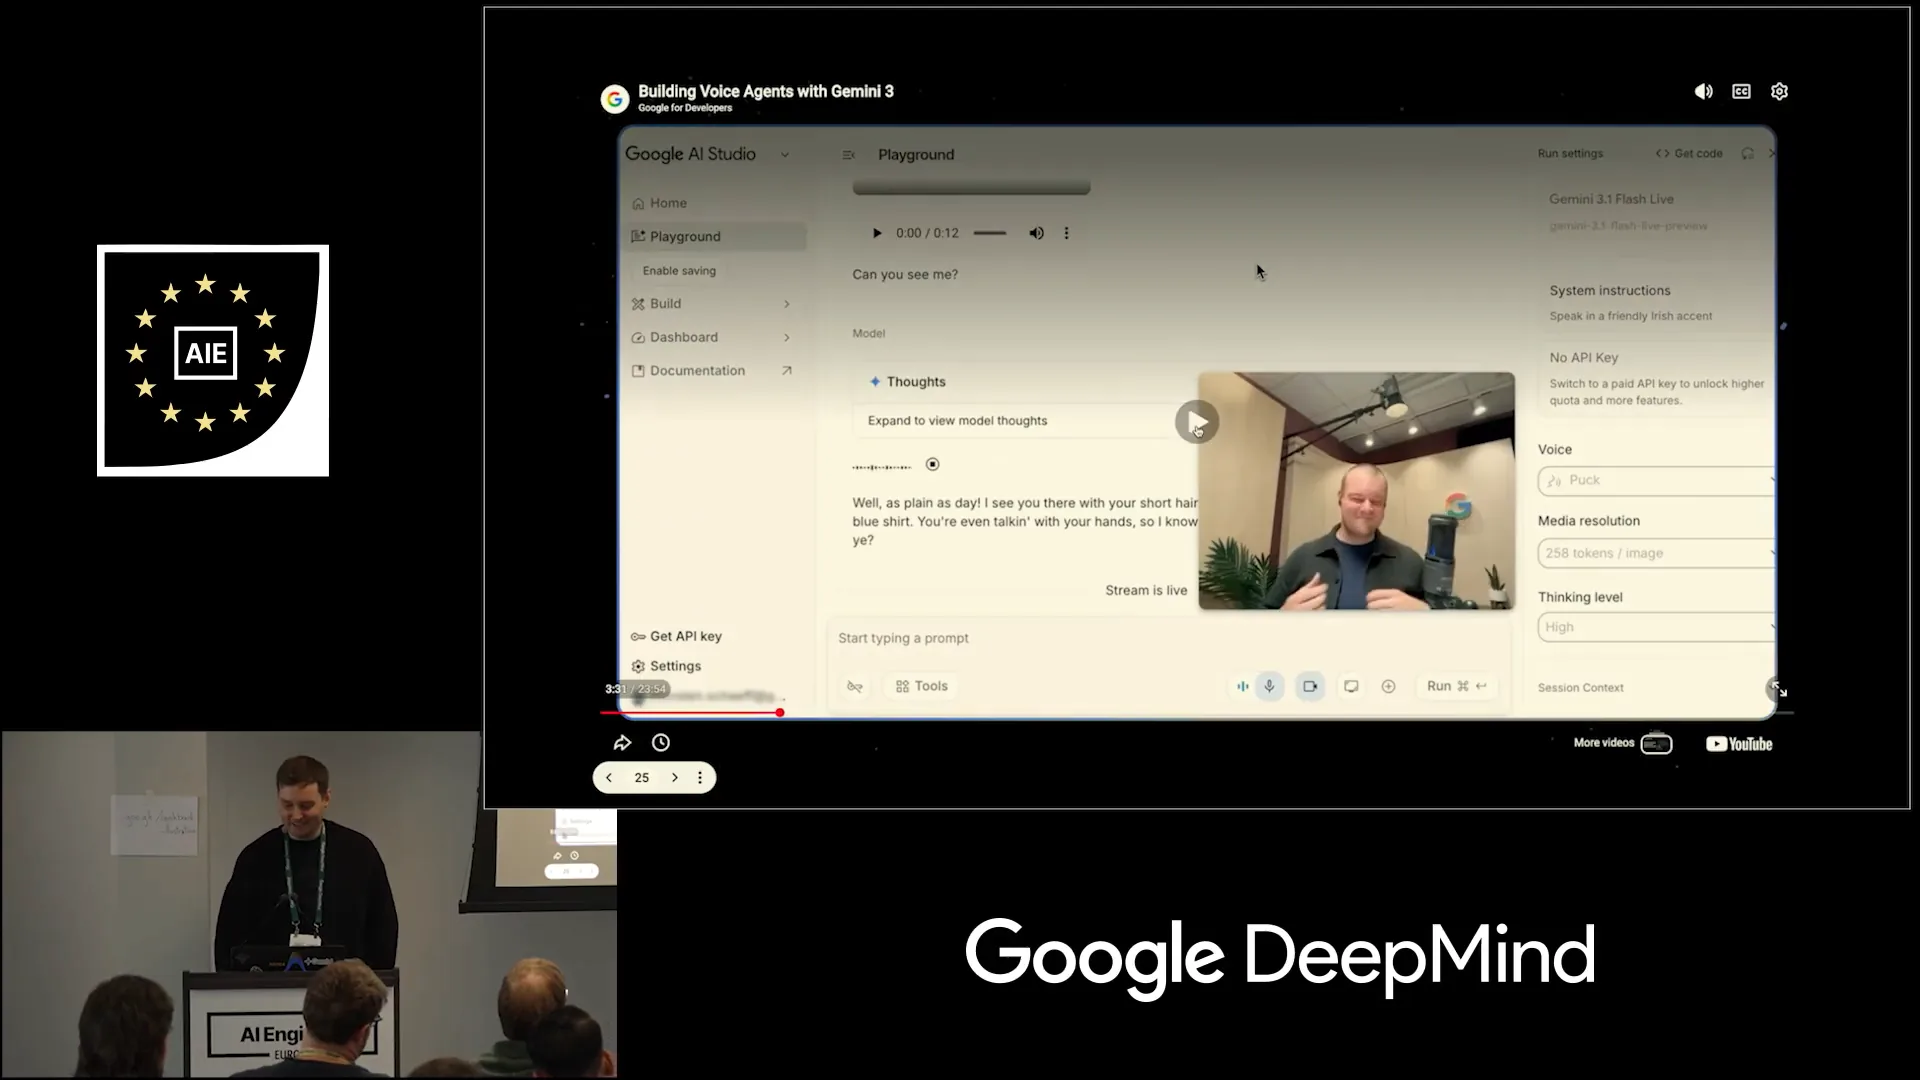Expand the Build sidebar section
This screenshot has height=1080, width=1920.
(787, 304)
